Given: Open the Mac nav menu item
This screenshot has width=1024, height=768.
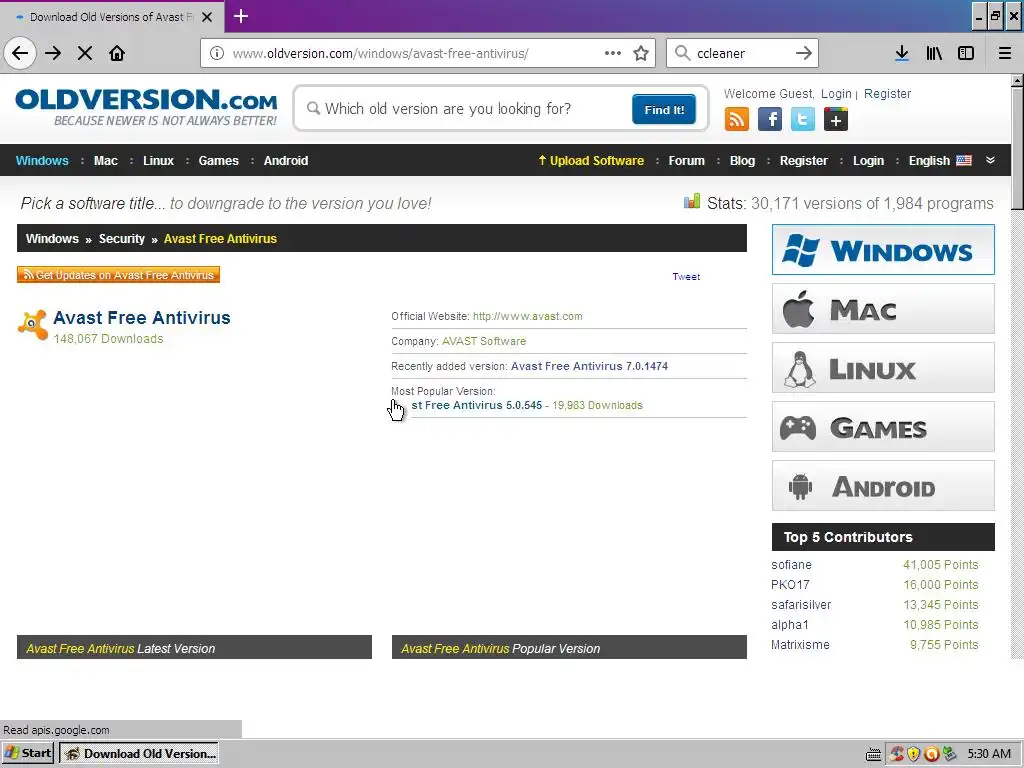Looking at the screenshot, I should pos(106,161).
